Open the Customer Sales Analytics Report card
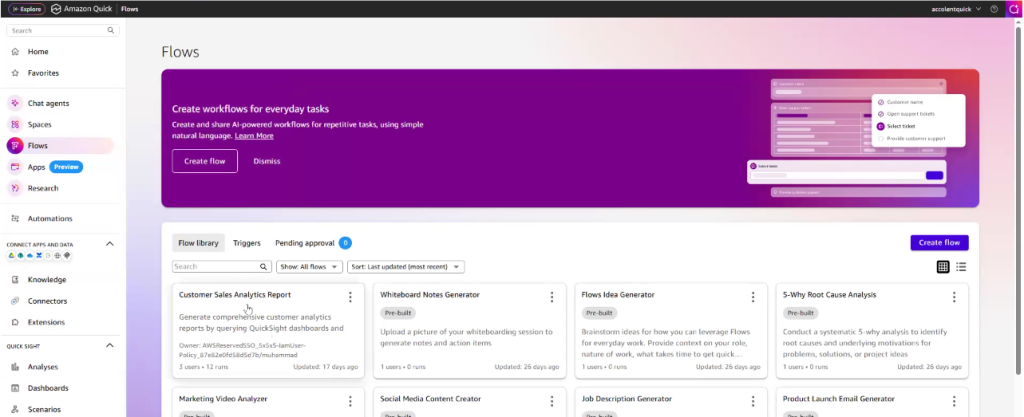The width and height of the screenshot is (1024, 417). point(268,330)
